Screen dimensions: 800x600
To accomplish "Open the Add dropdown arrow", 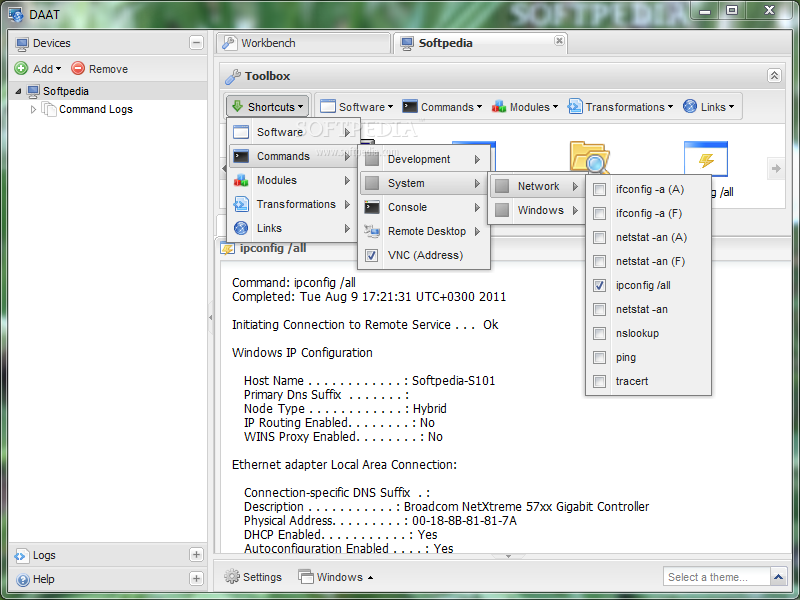I will coord(59,68).
